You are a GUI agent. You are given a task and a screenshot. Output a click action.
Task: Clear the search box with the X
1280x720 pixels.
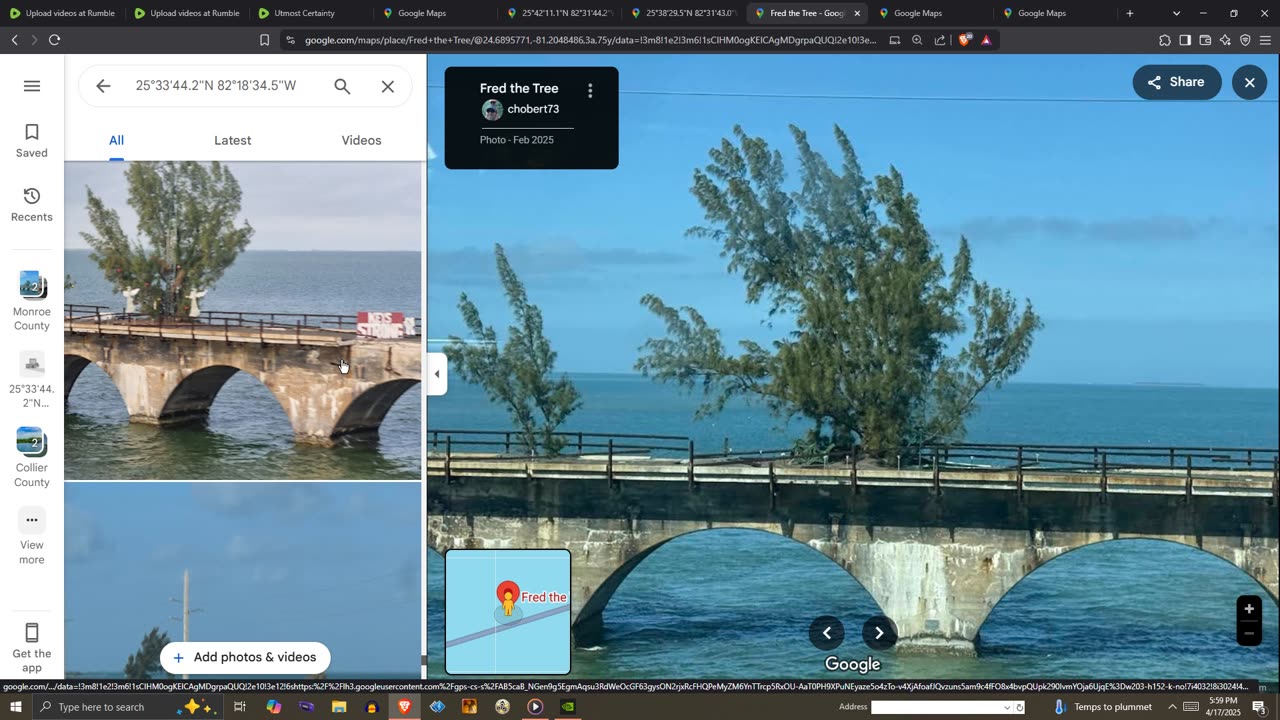(x=388, y=86)
